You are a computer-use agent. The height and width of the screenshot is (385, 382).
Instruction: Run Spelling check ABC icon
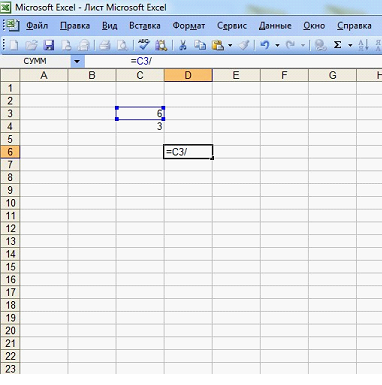(x=144, y=45)
